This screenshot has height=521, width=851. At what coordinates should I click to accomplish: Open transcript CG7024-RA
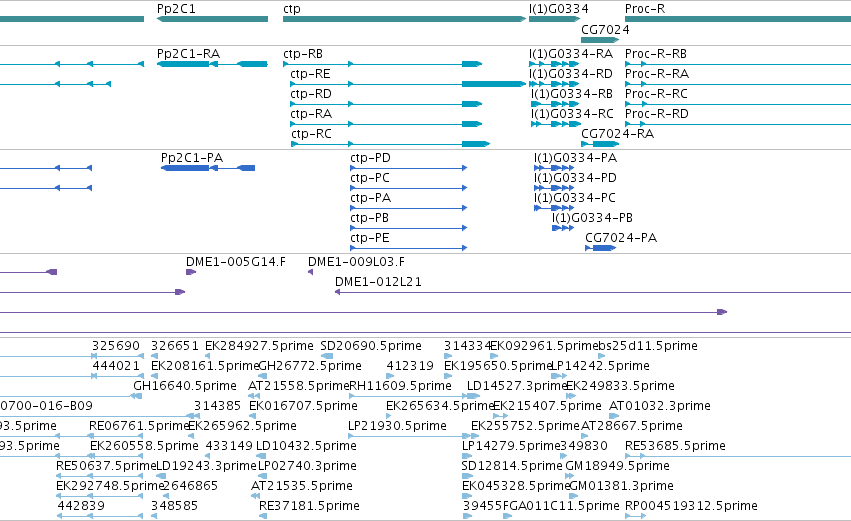tap(618, 134)
